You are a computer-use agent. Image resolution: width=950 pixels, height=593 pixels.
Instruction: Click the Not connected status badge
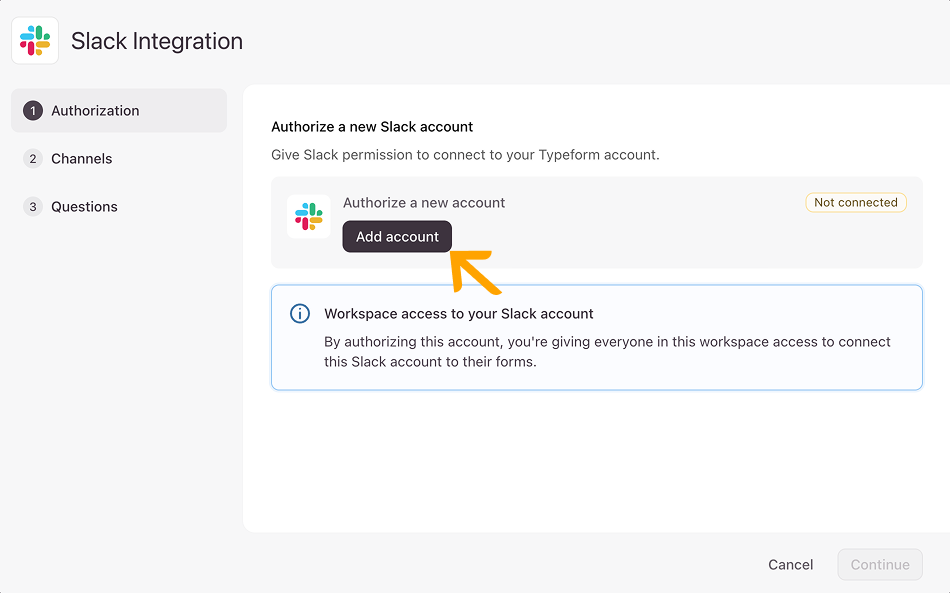(x=855, y=202)
